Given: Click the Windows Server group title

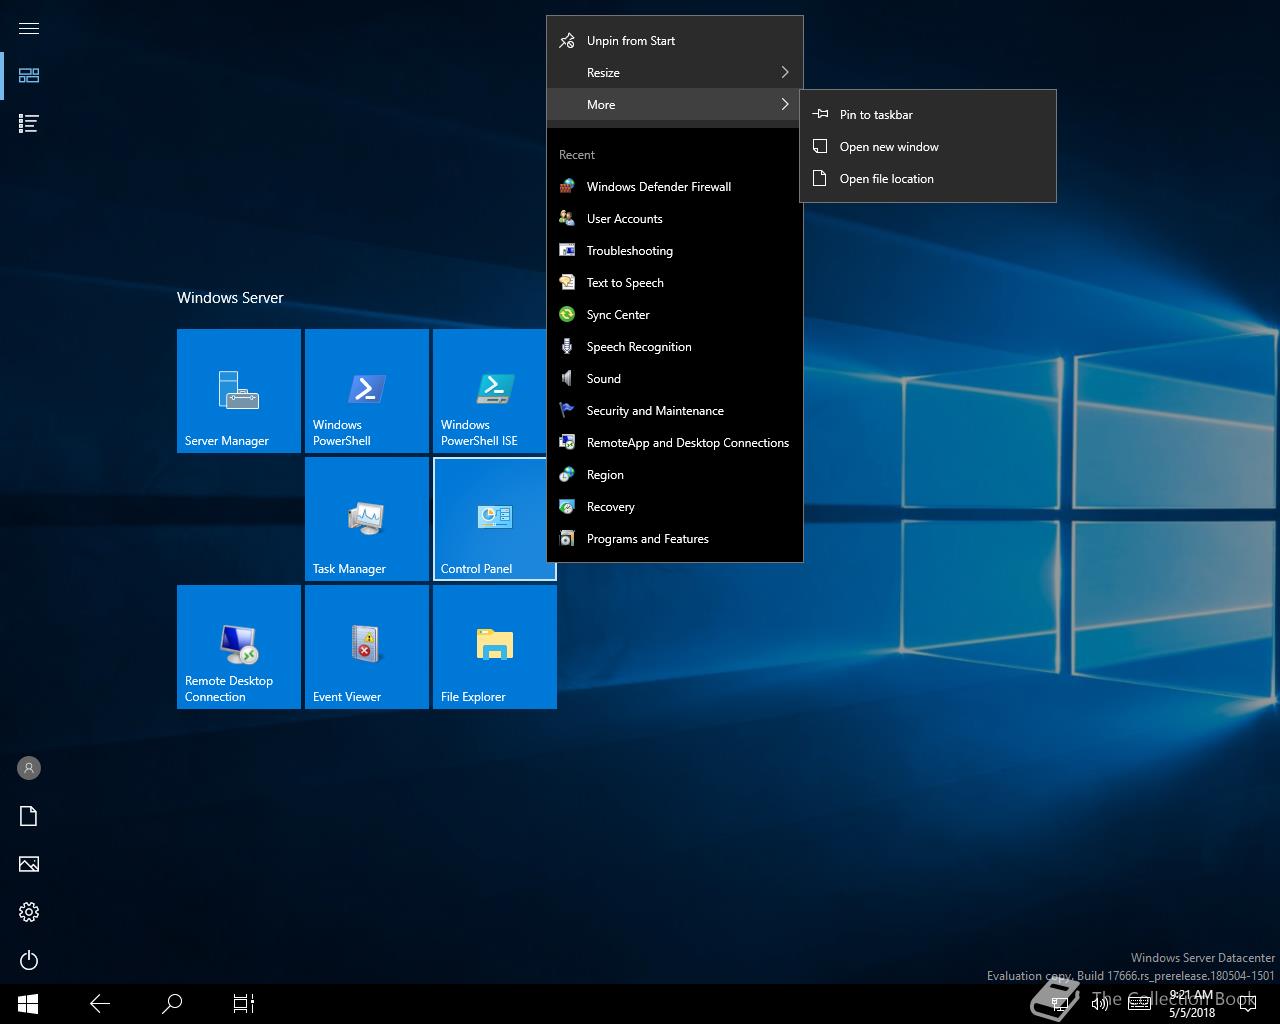Looking at the screenshot, I should point(230,298).
